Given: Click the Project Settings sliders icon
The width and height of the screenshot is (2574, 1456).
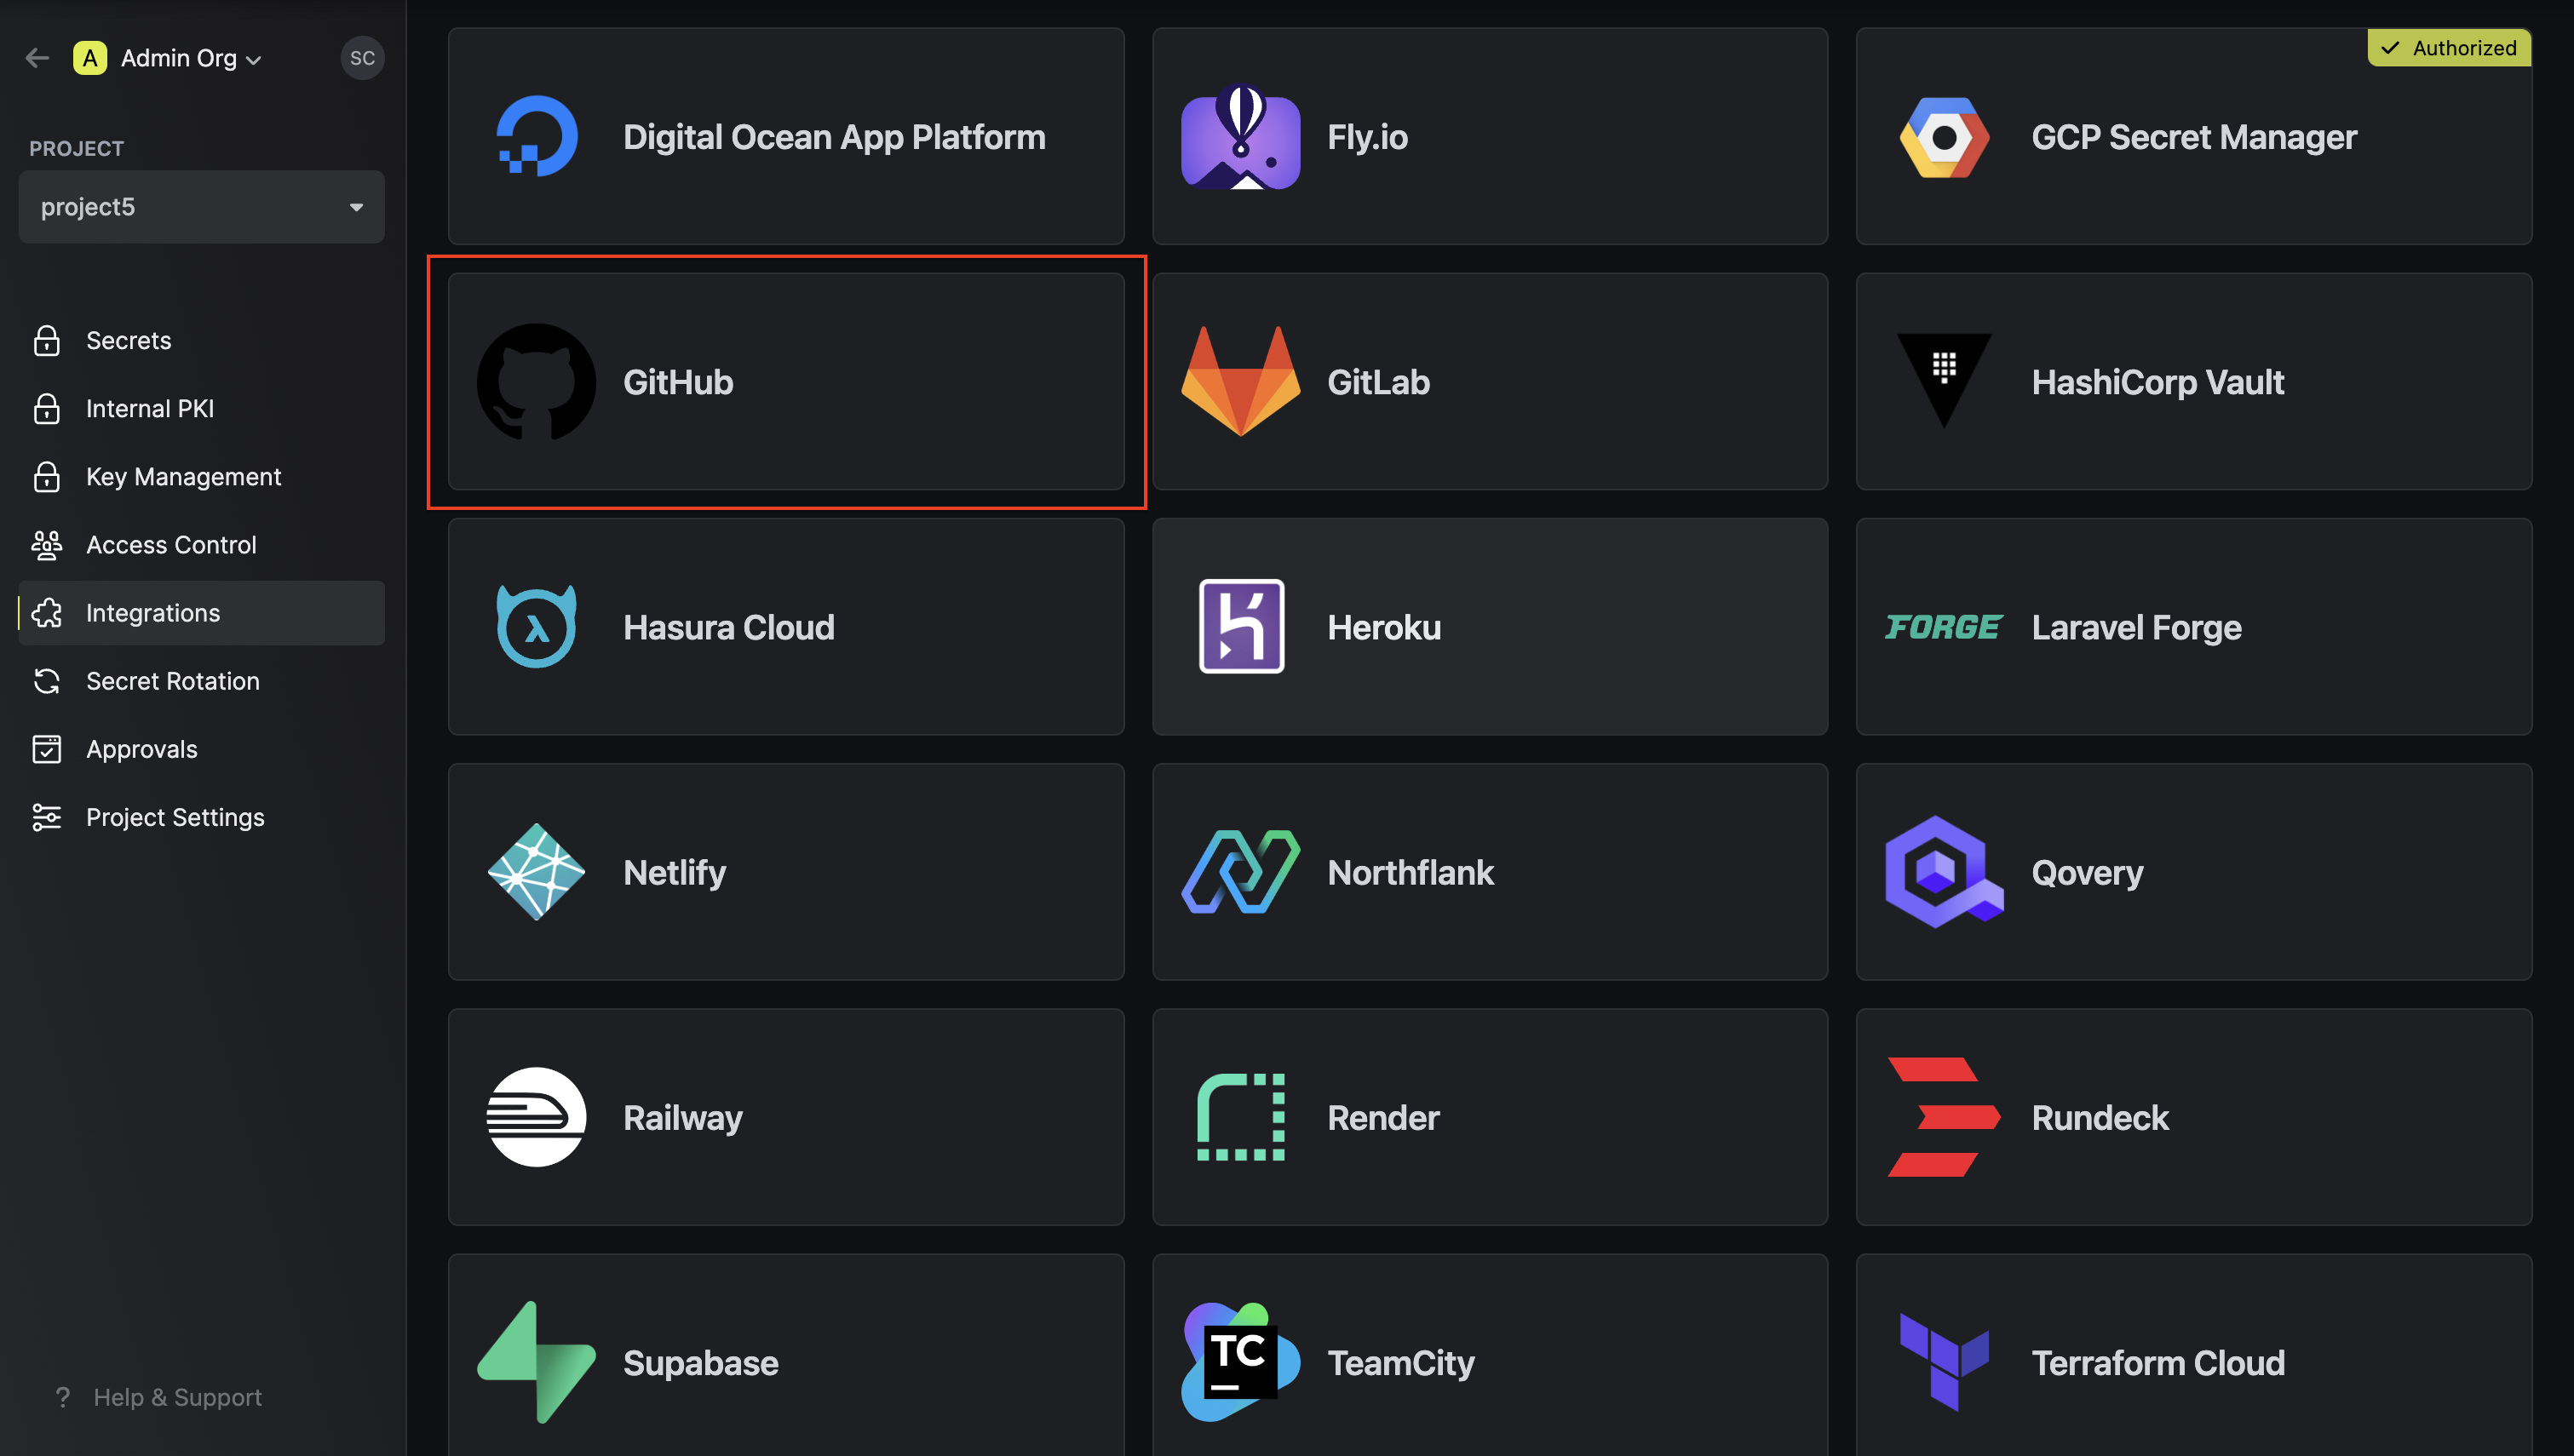Looking at the screenshot, I should [47, 817].
